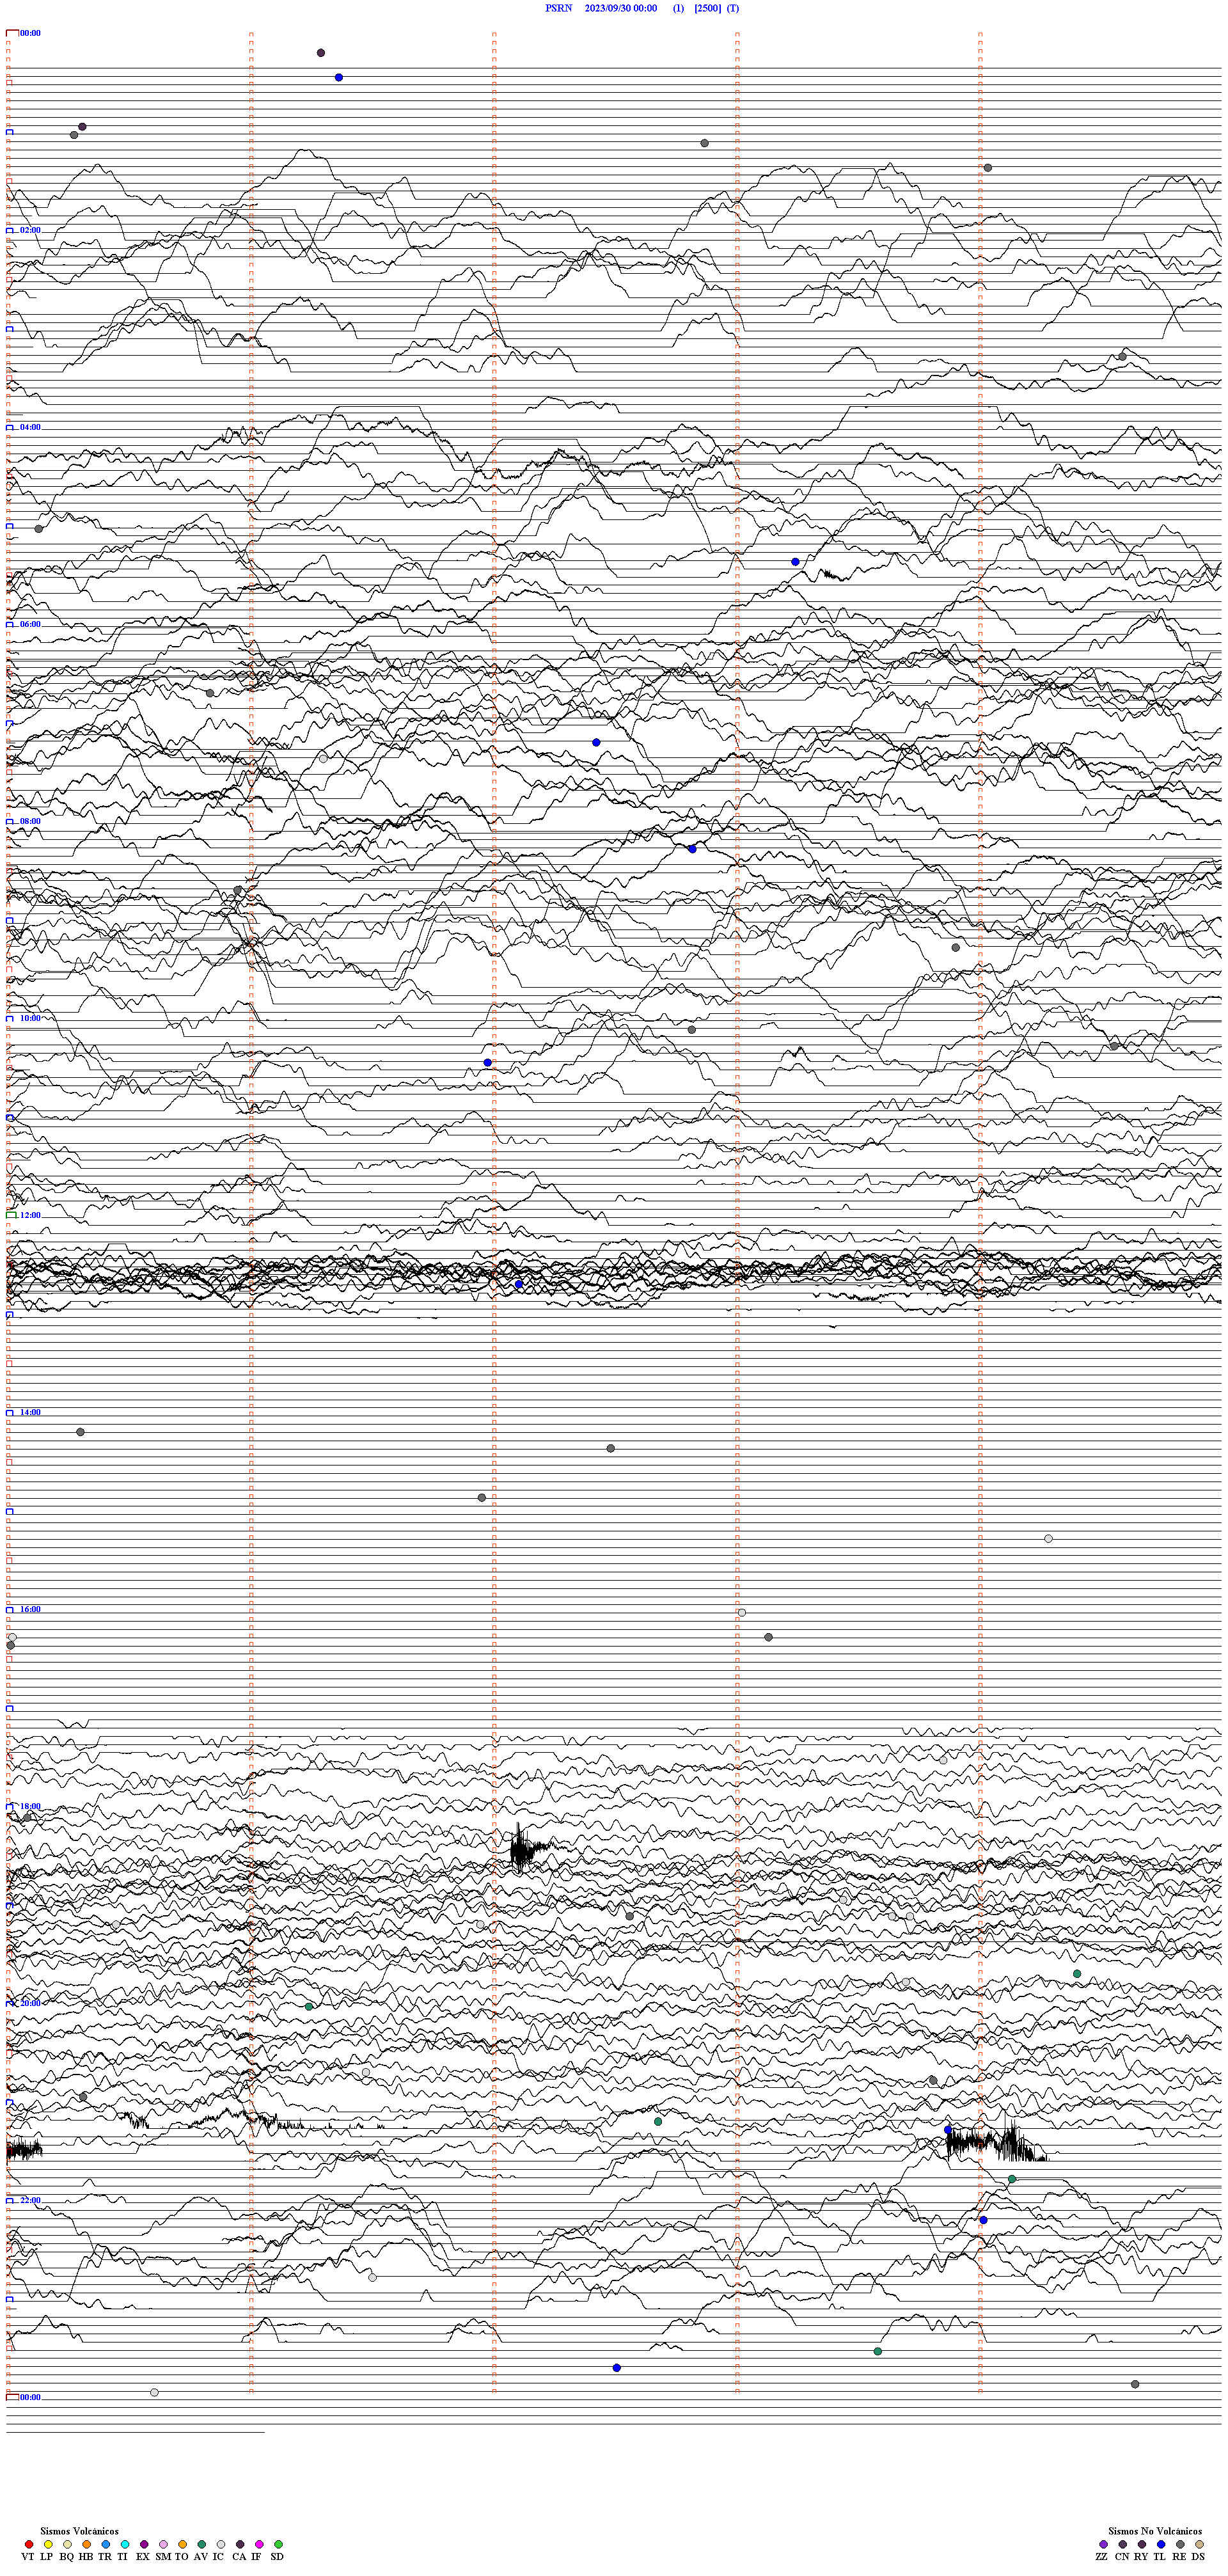Select the purple EX legend marker

tap(144, 2544)
